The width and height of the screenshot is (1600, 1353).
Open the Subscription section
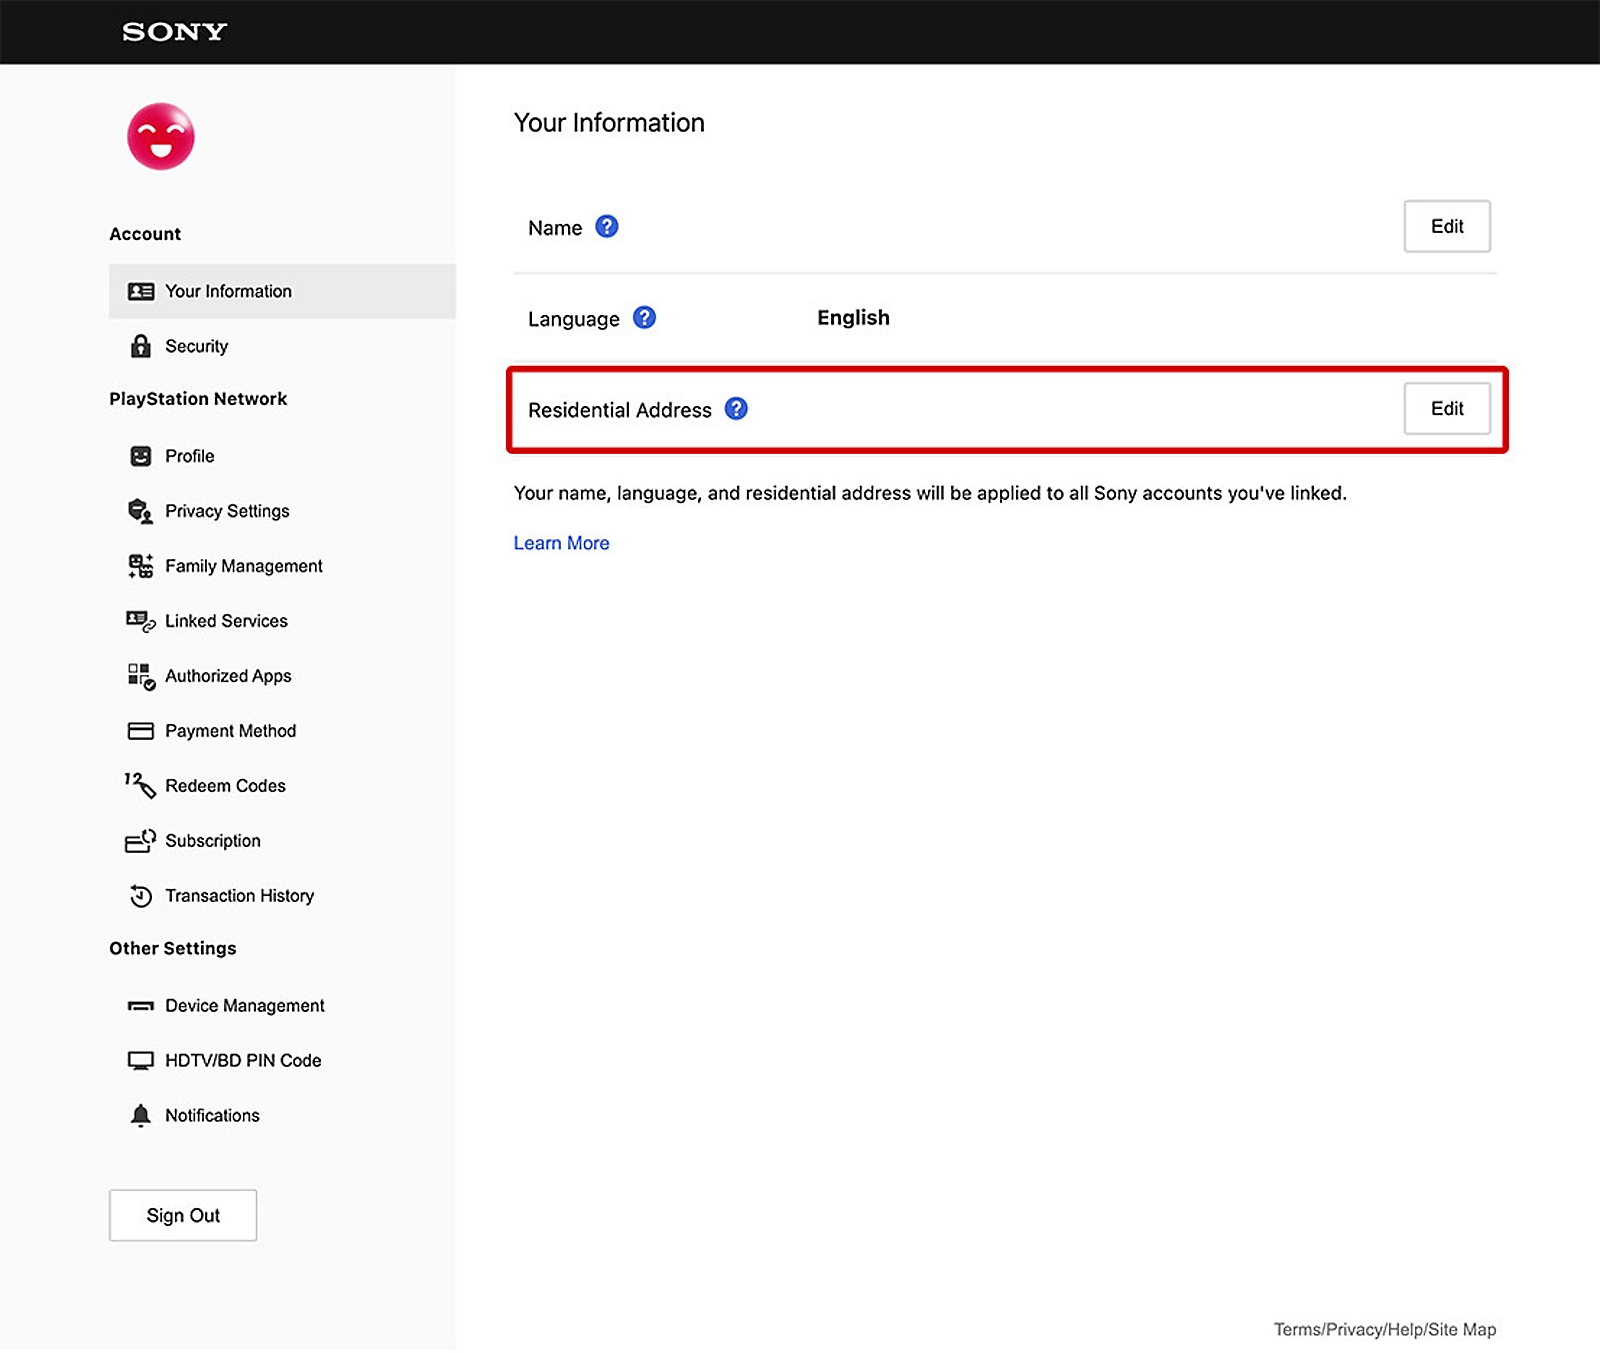212,841
